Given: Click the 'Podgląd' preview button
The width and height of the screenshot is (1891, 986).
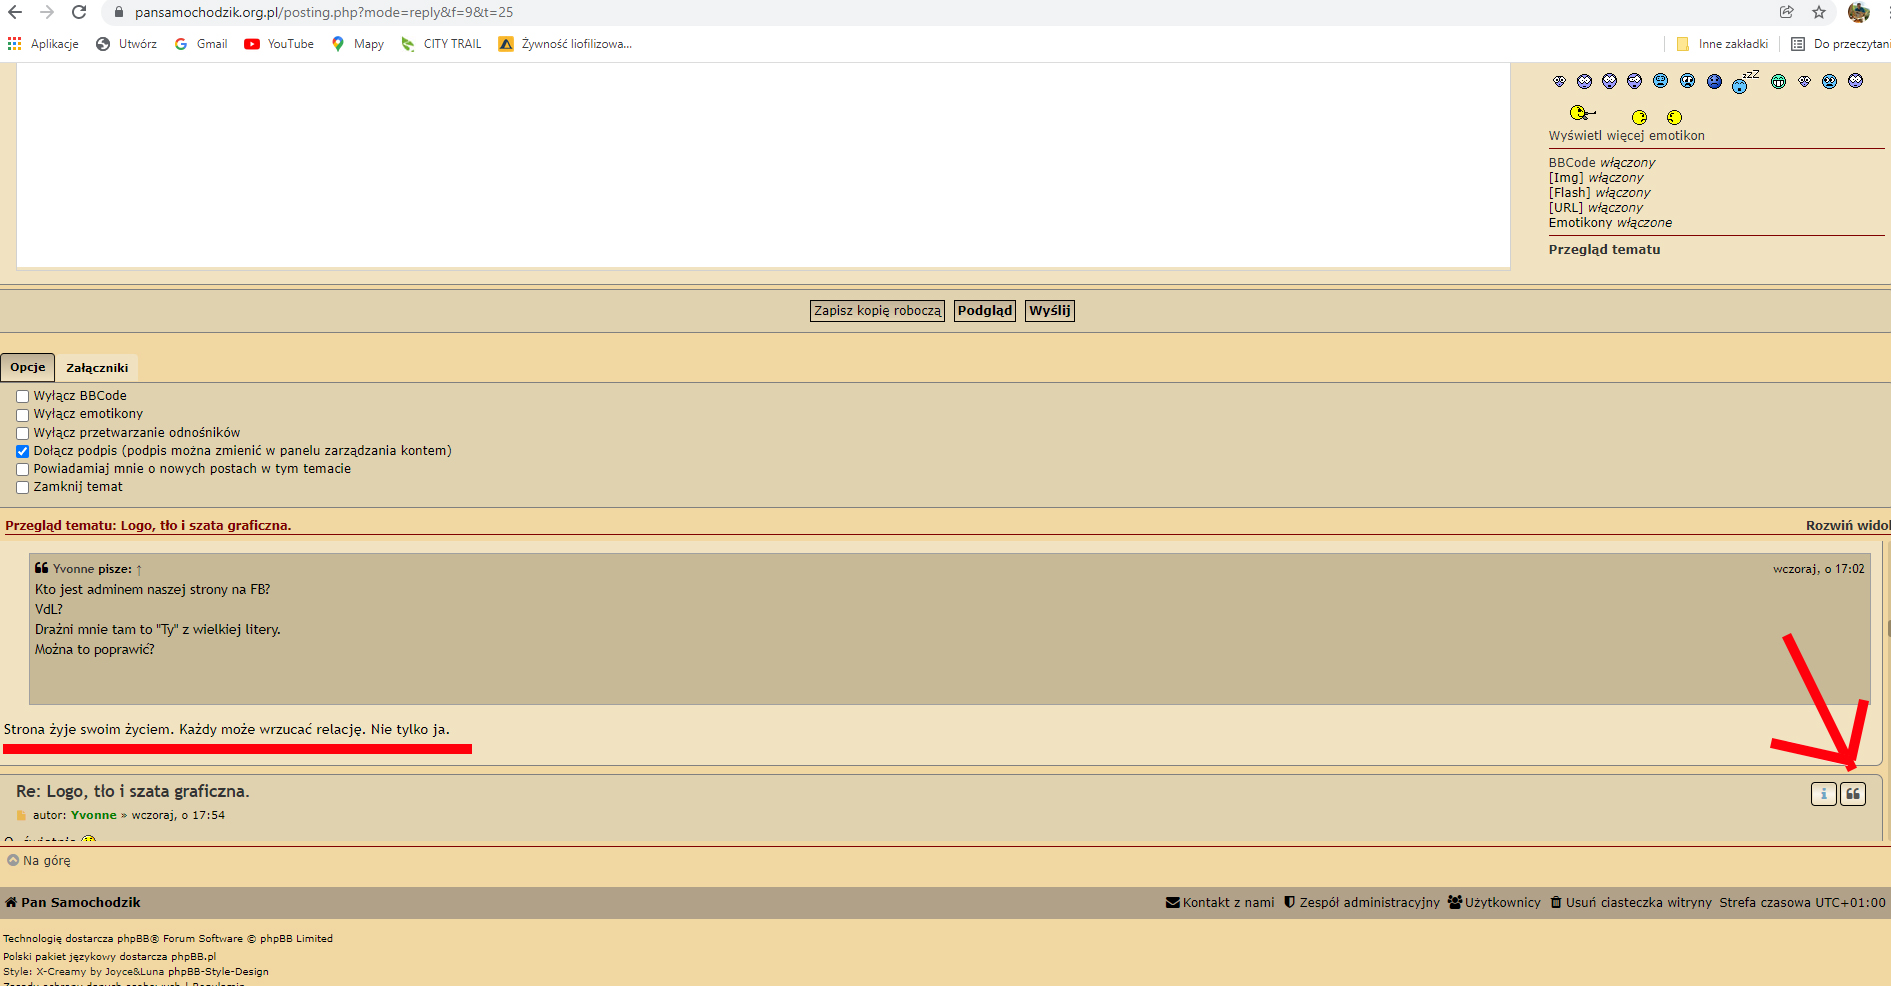Looking at the screenshot, I should coord(984,311).
